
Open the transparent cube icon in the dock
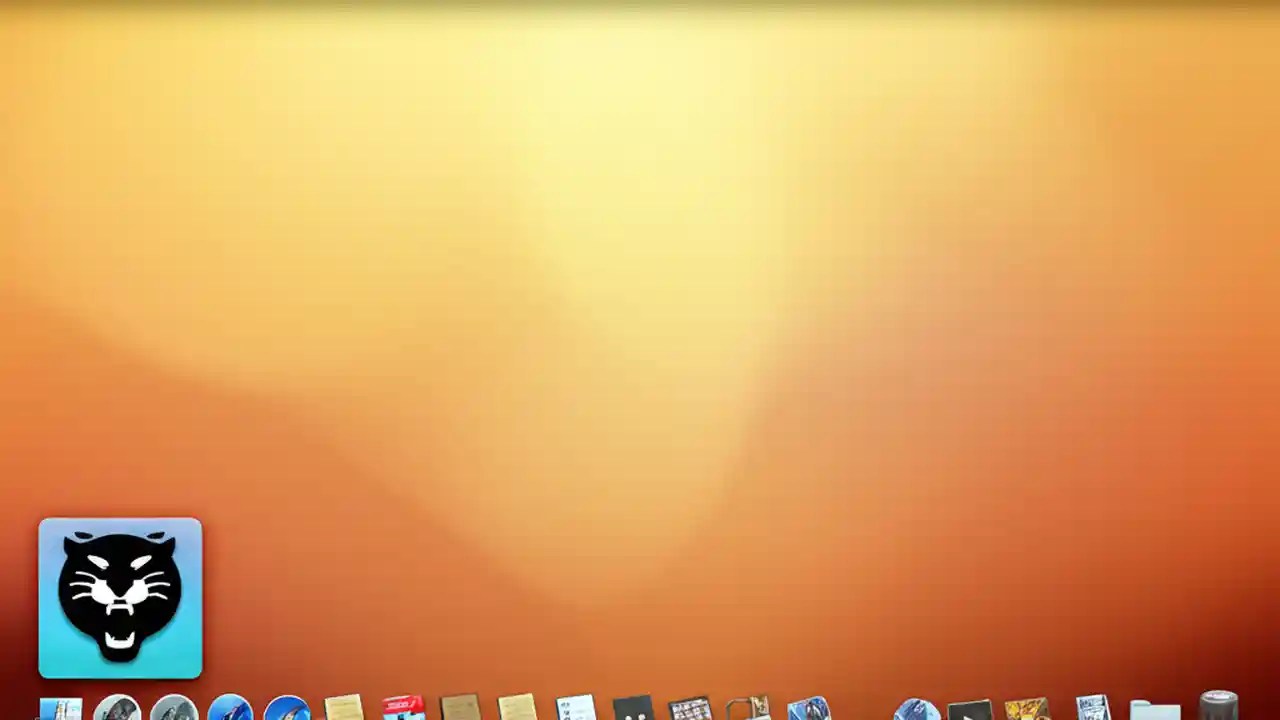pos(748,710)
